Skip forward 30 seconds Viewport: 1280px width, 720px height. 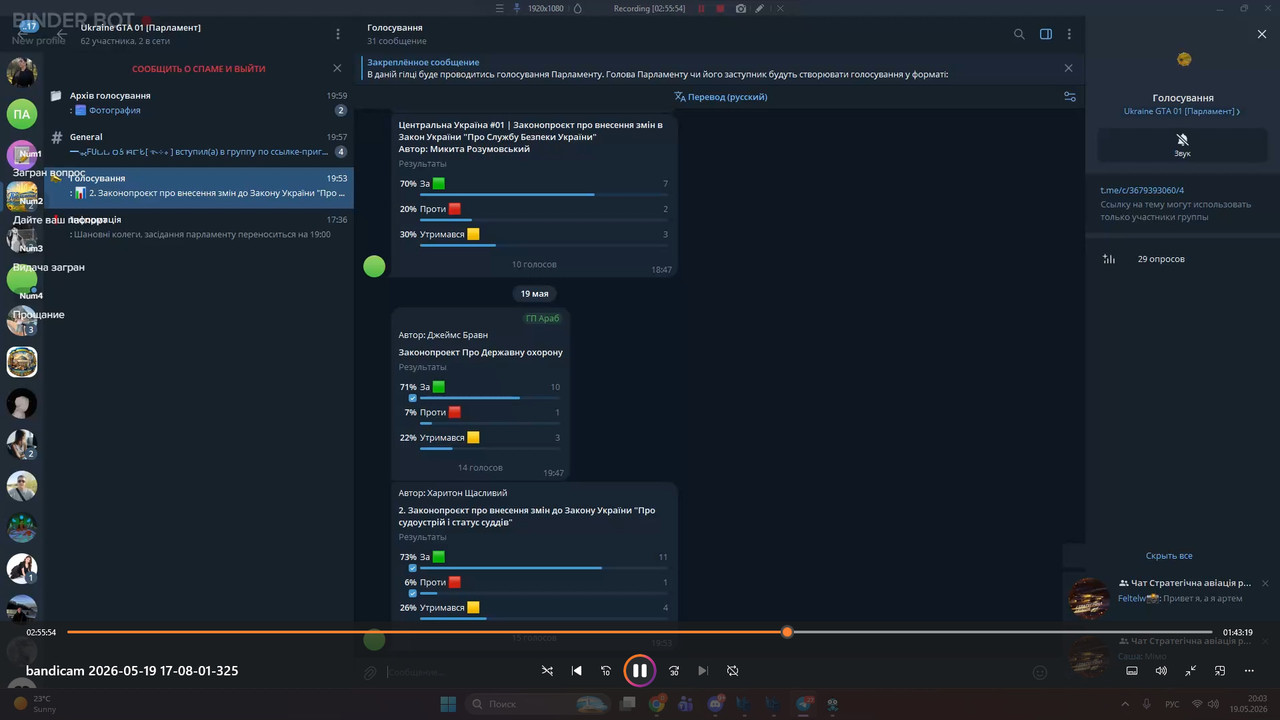tap(674, 671)
